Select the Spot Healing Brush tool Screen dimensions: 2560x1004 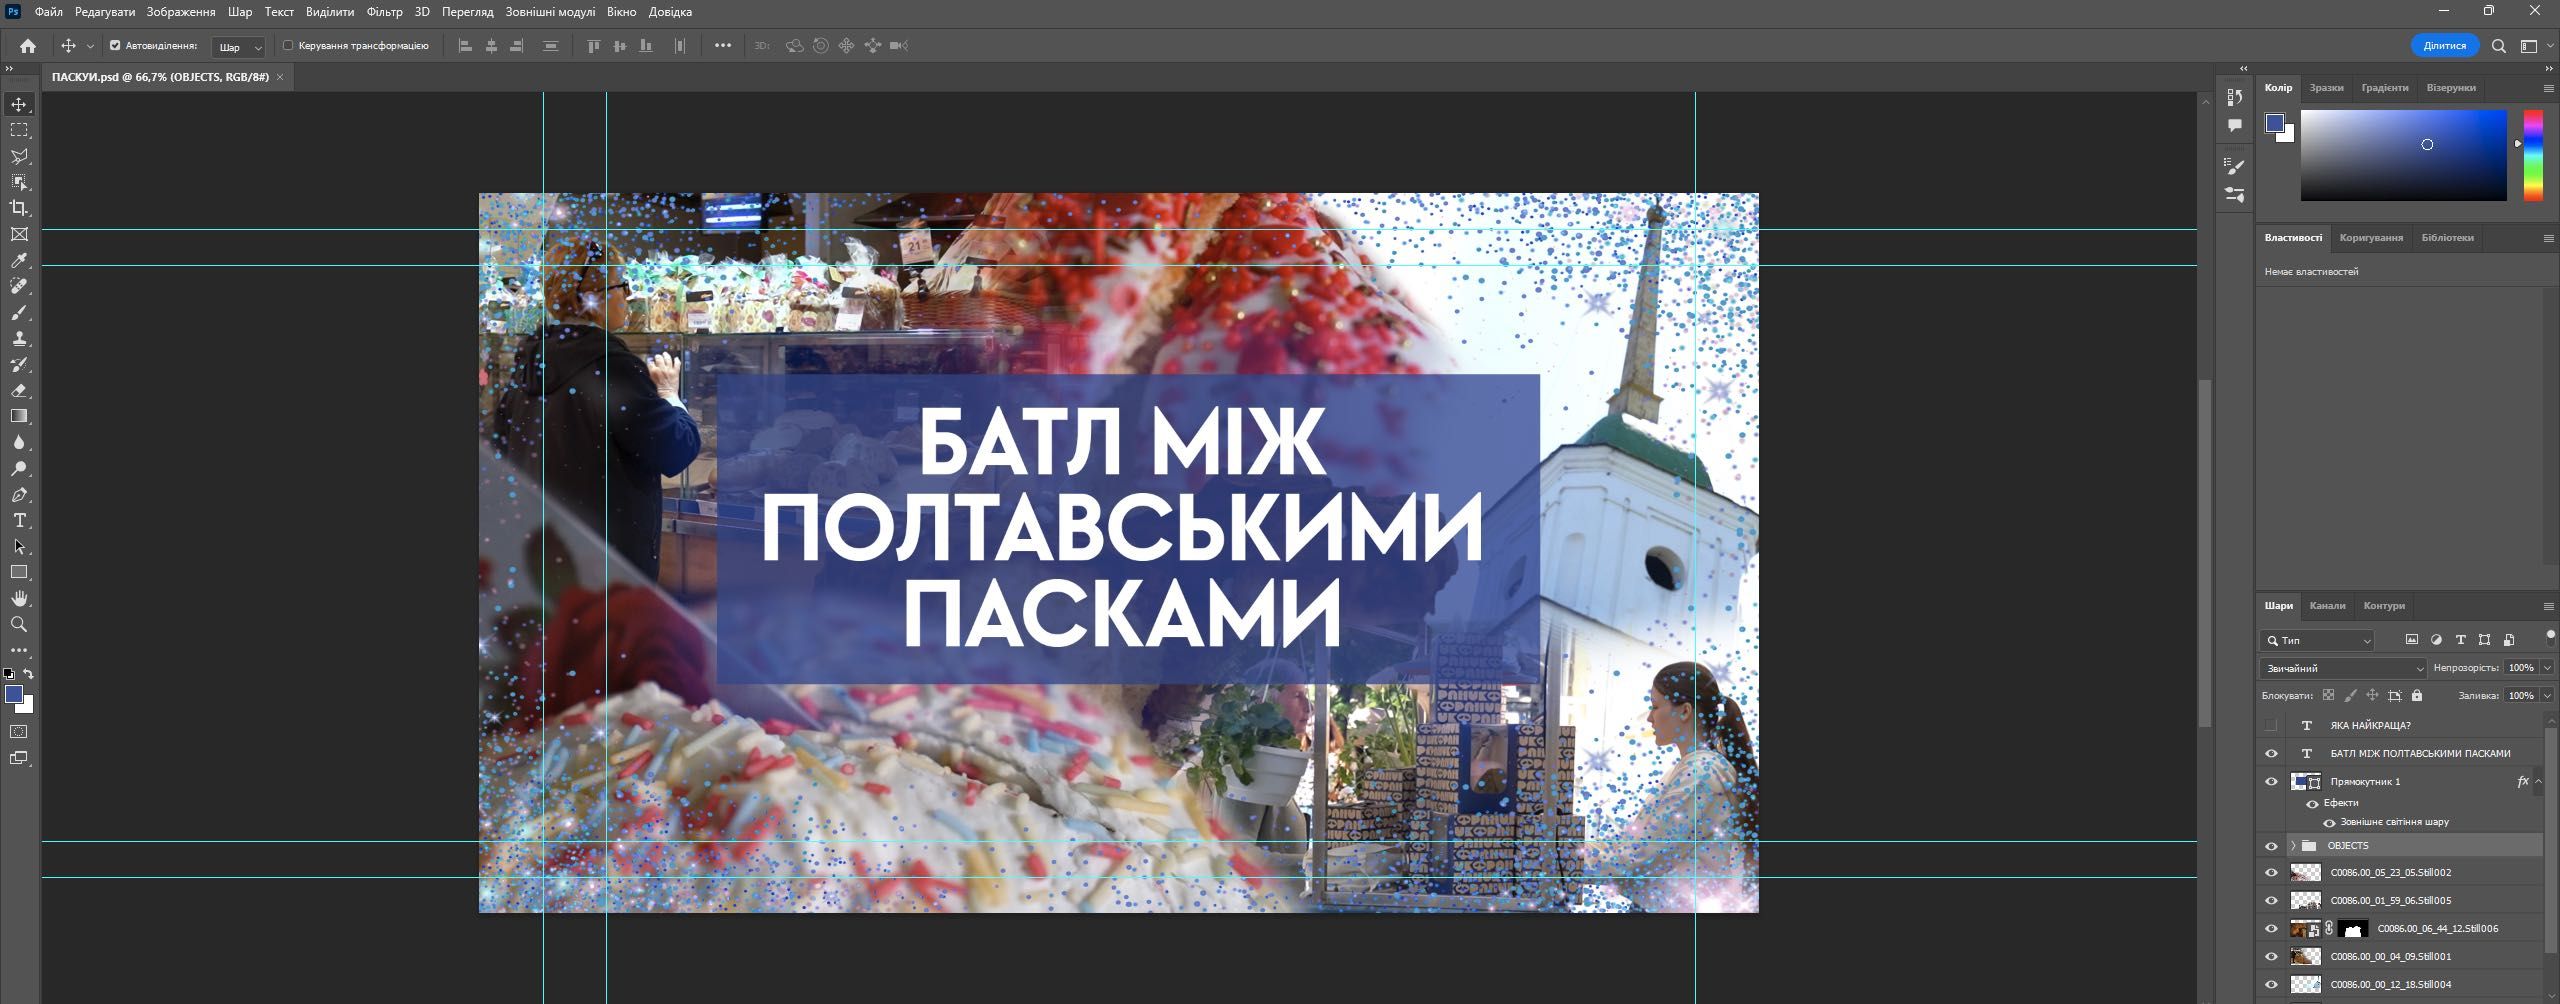point(19,286)
